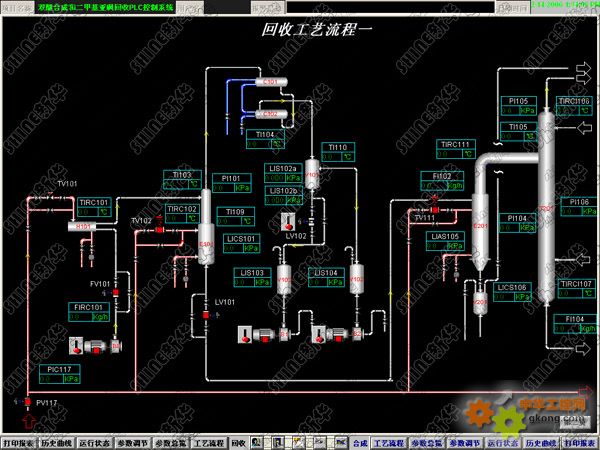Screen dimensions: 600x450
Task: Toggle the switch right of LV101 valve
Action: pos(243,332)
